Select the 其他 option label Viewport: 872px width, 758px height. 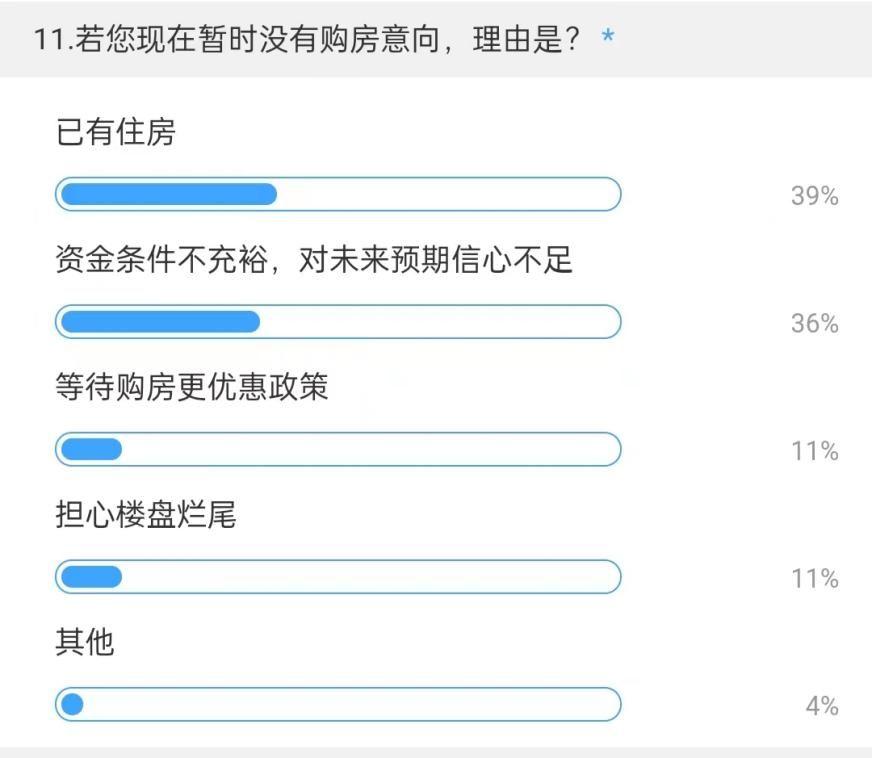85,642
